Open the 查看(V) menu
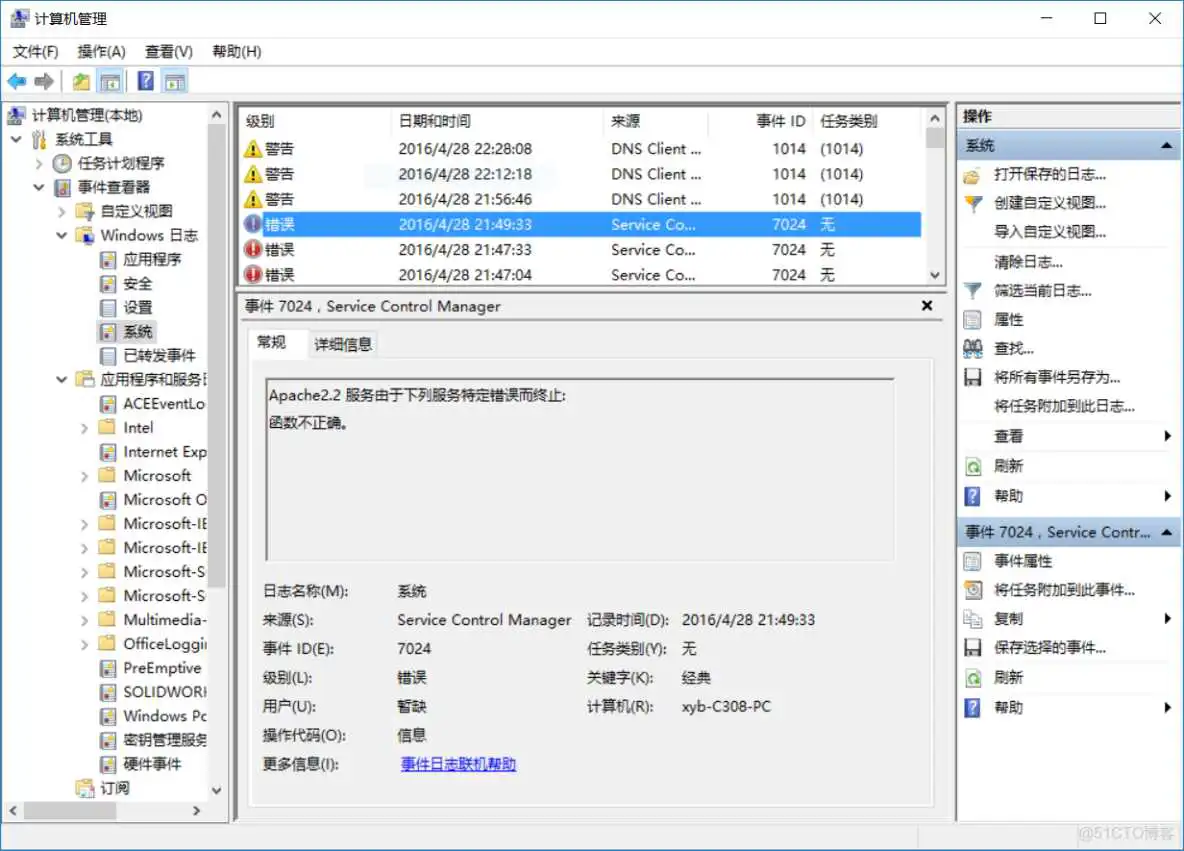 click(167, 51)
